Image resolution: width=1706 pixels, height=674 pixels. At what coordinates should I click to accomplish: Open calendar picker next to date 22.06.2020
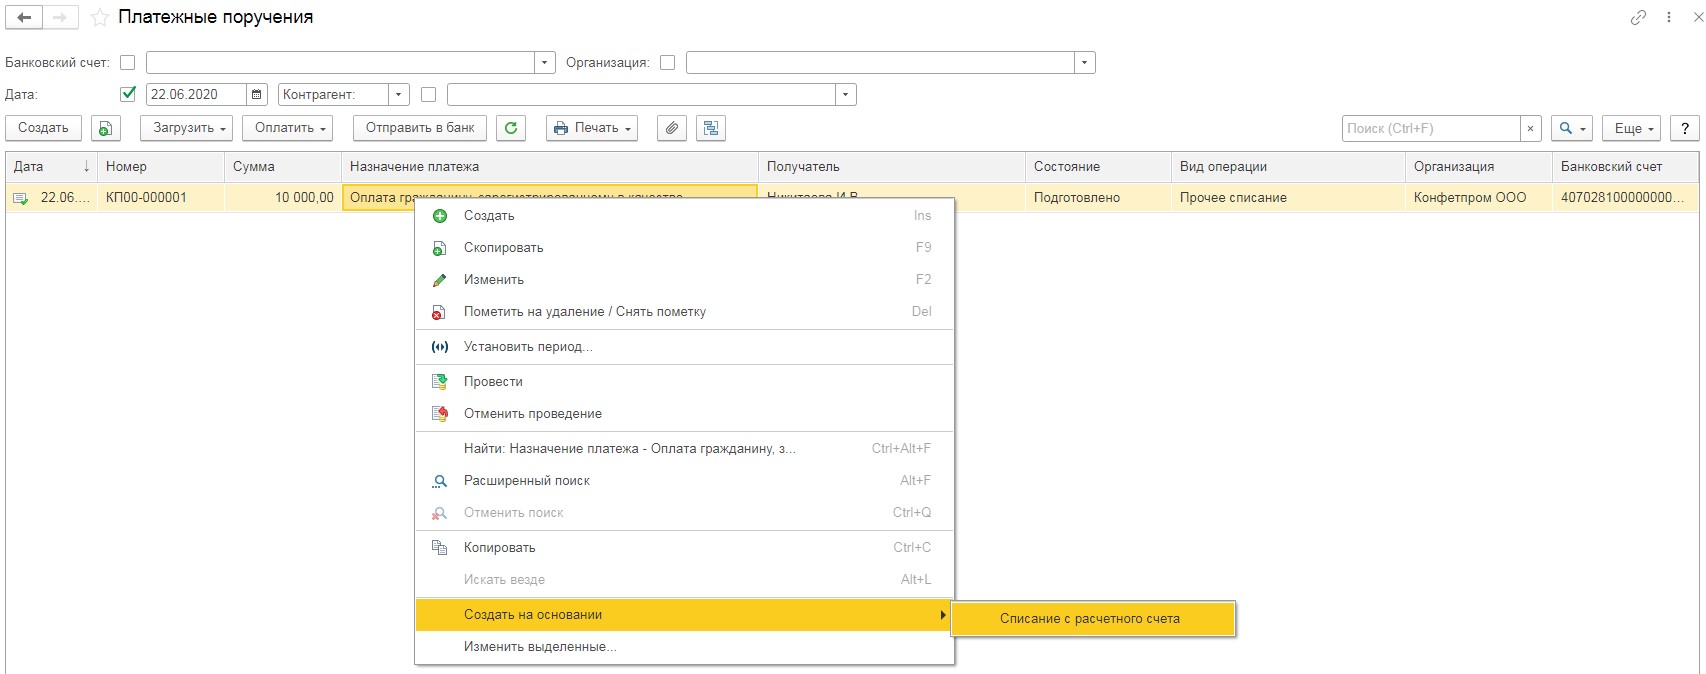[x=257, y=95]
